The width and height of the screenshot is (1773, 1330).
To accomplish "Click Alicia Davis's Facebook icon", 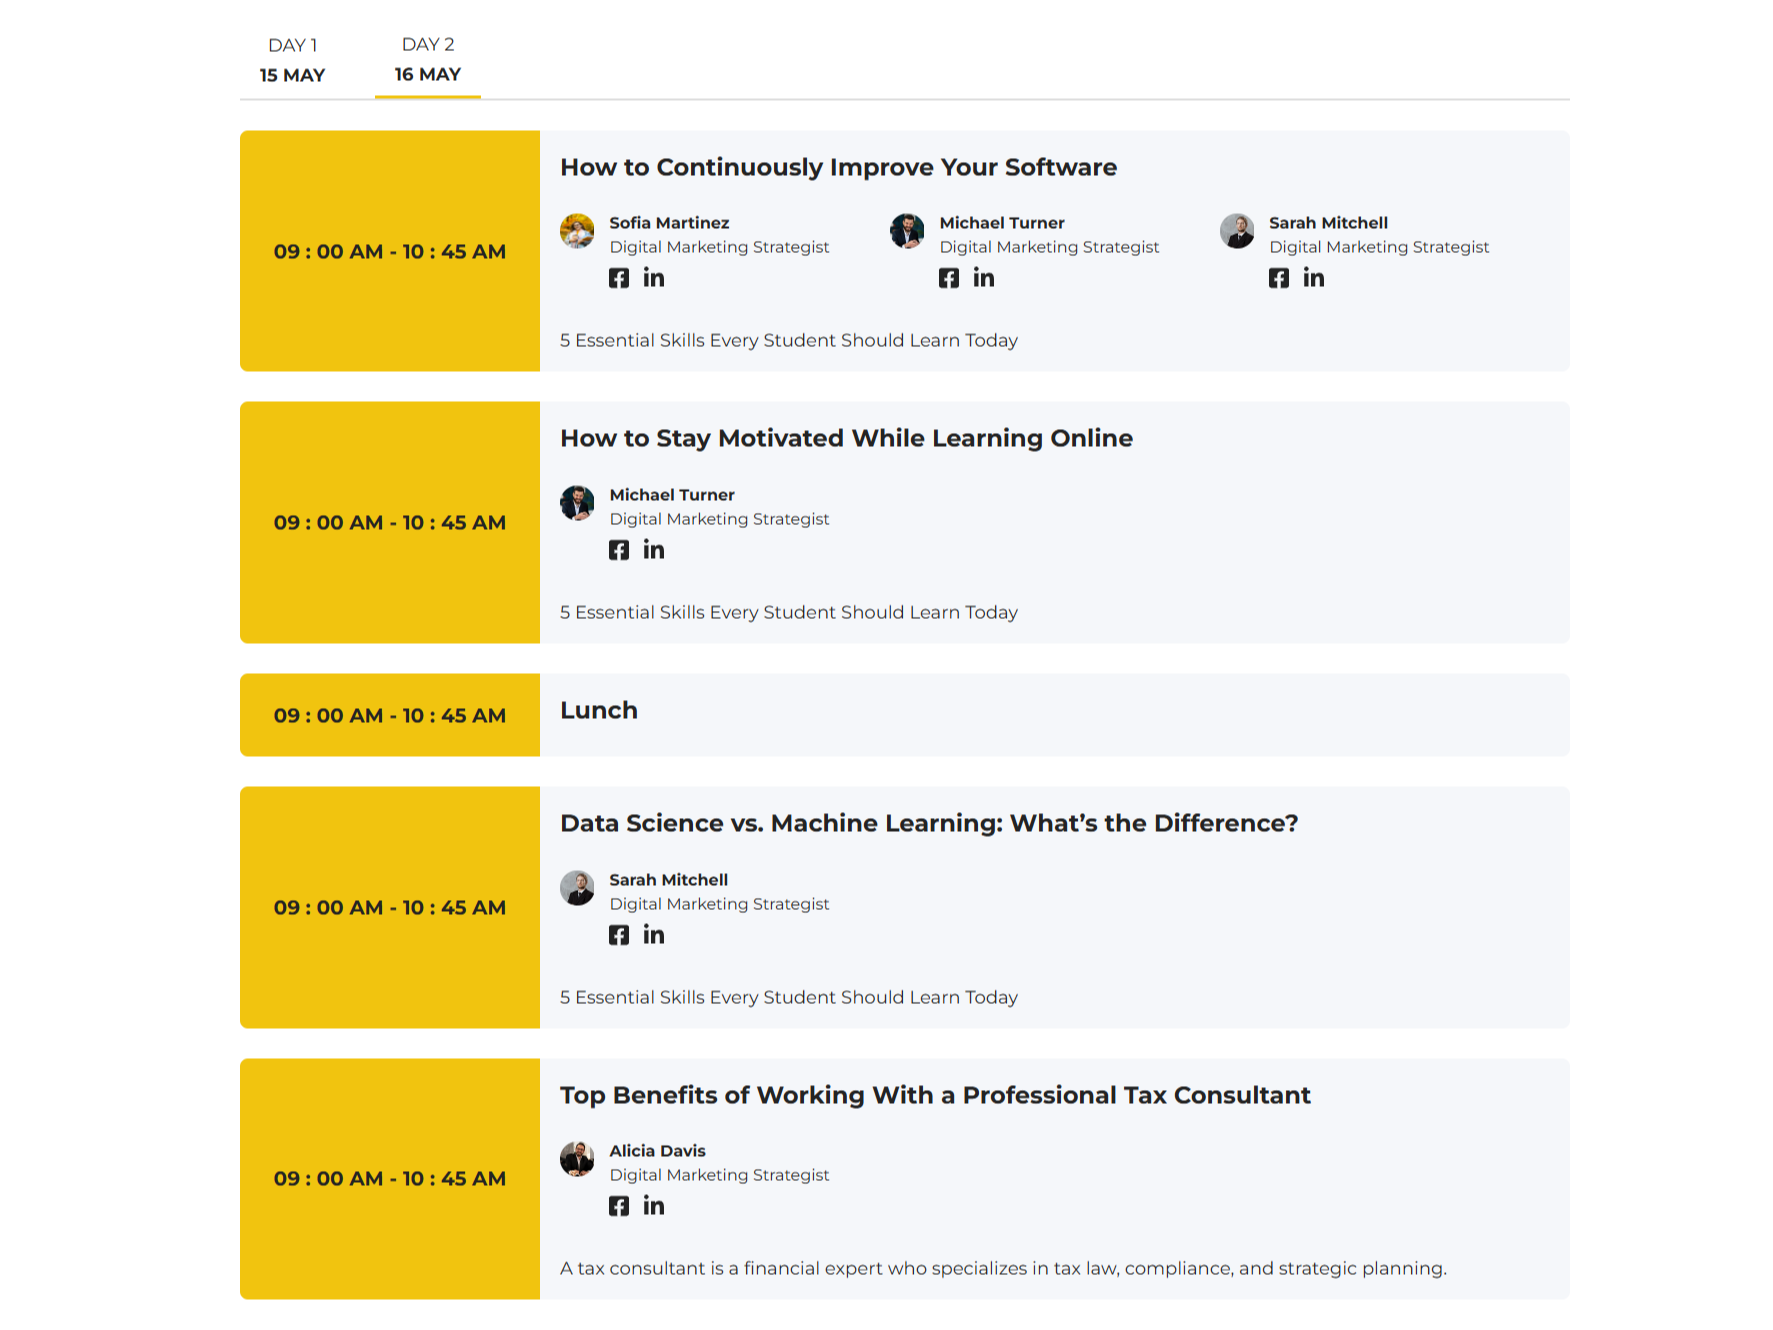I will coord(619,1206).
